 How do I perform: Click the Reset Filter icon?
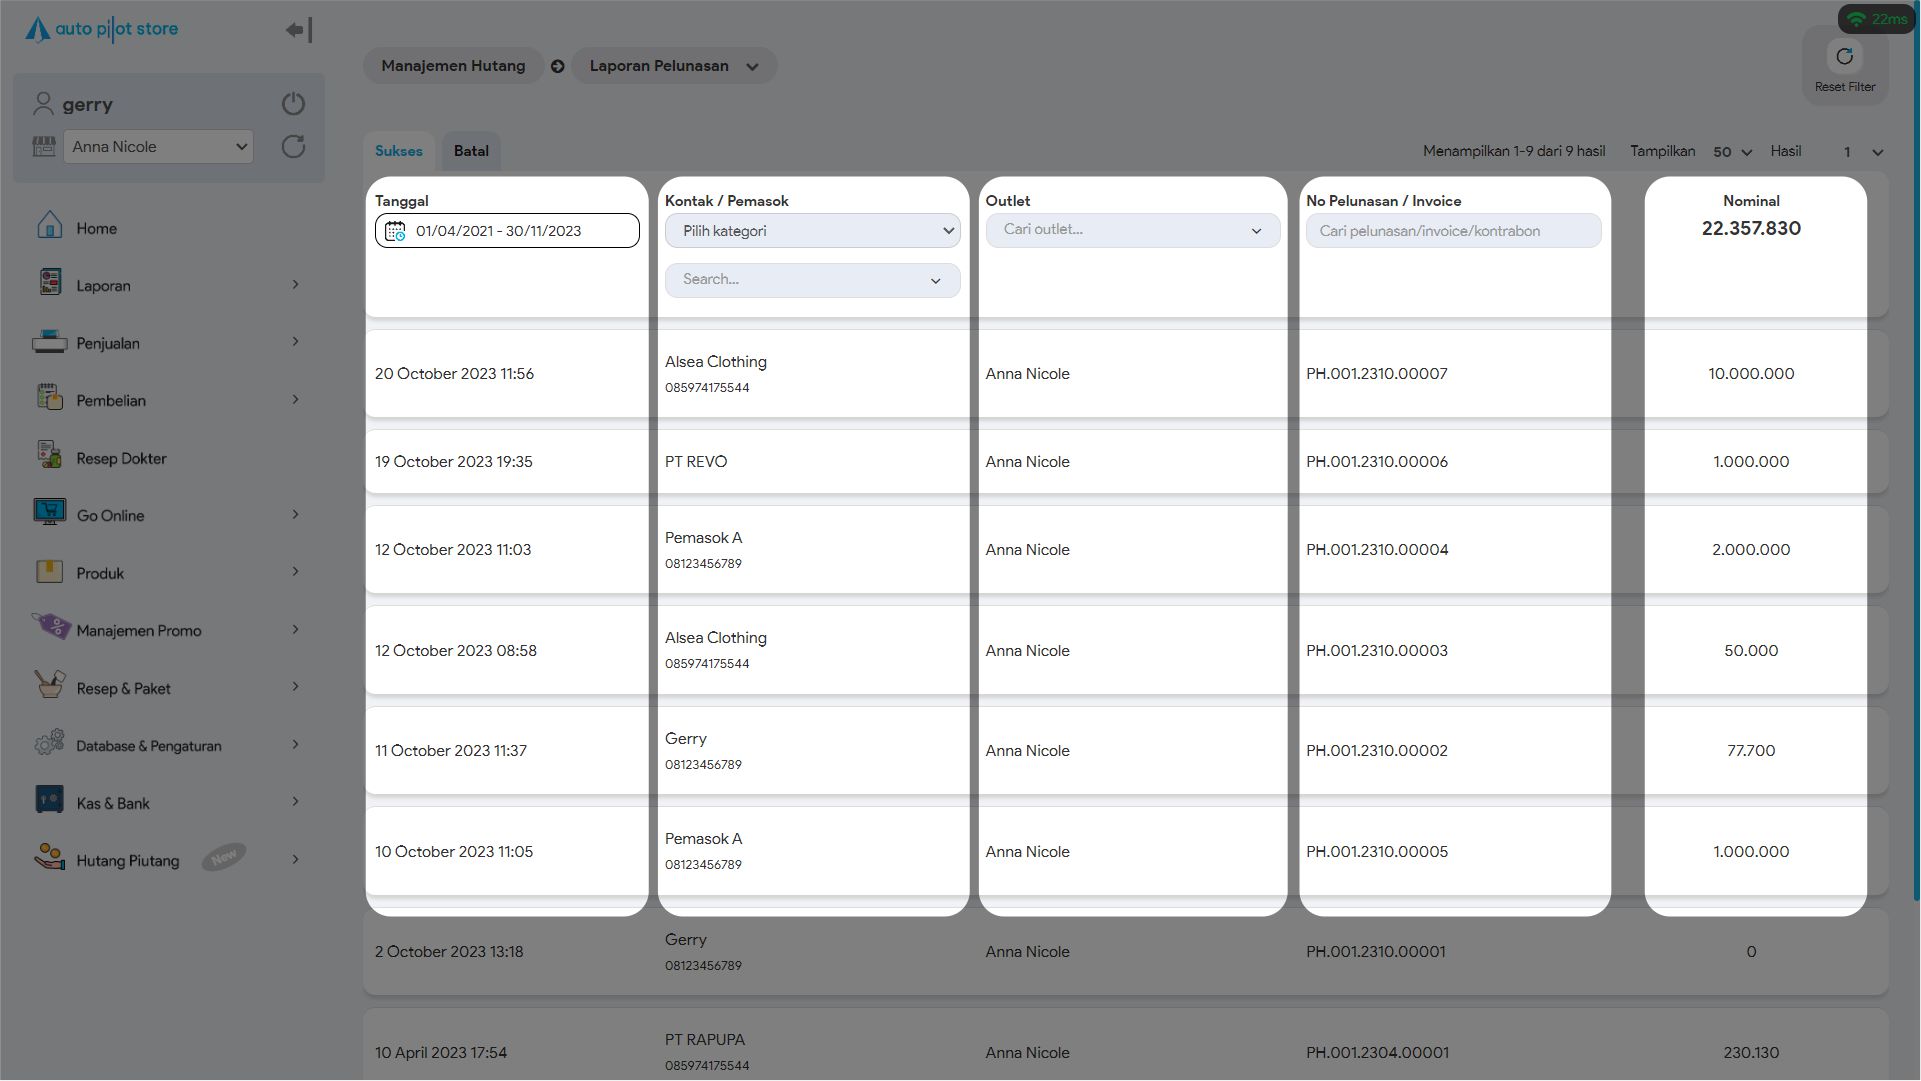pos(1844,57)
